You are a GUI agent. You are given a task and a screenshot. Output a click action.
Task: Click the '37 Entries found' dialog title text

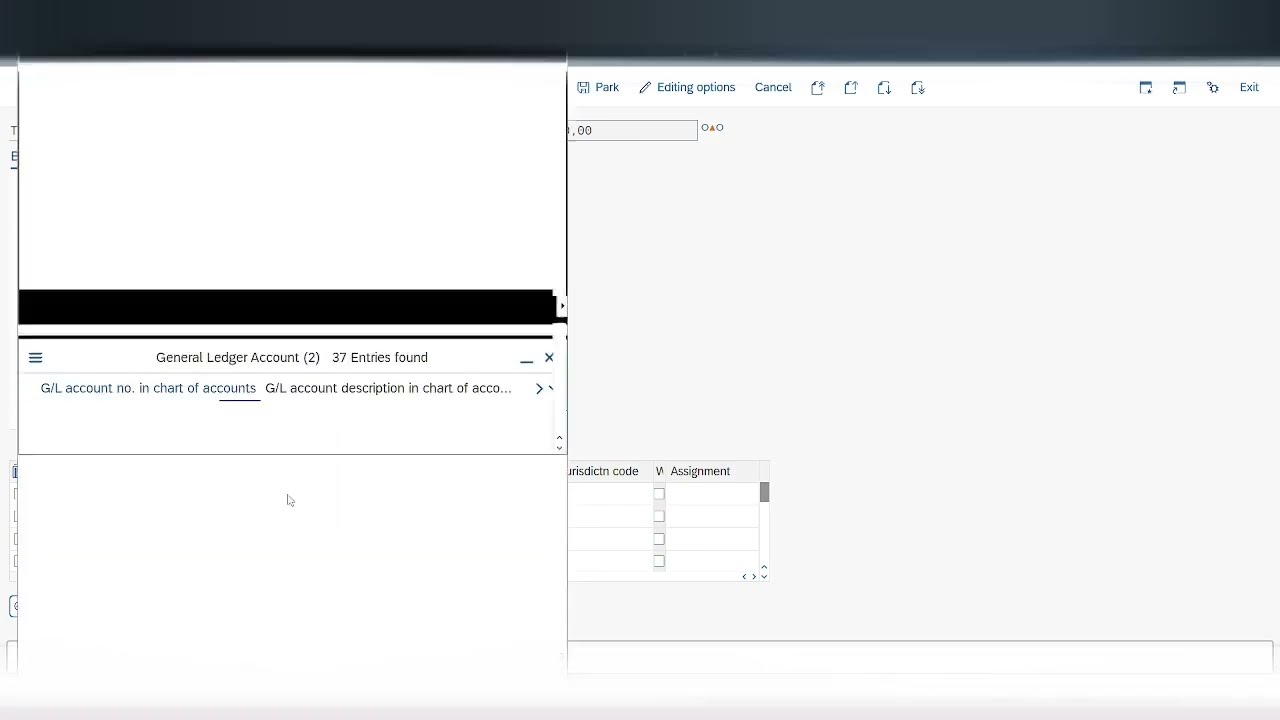point(380,358)
